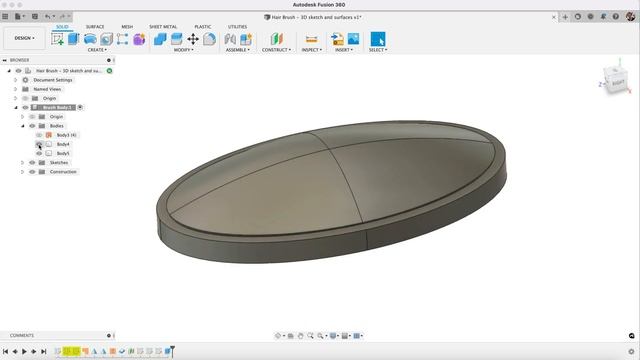Select the Fillet tool icon
Image resolution: width=640 pixels, height=360 pixels.
[209, 39]
